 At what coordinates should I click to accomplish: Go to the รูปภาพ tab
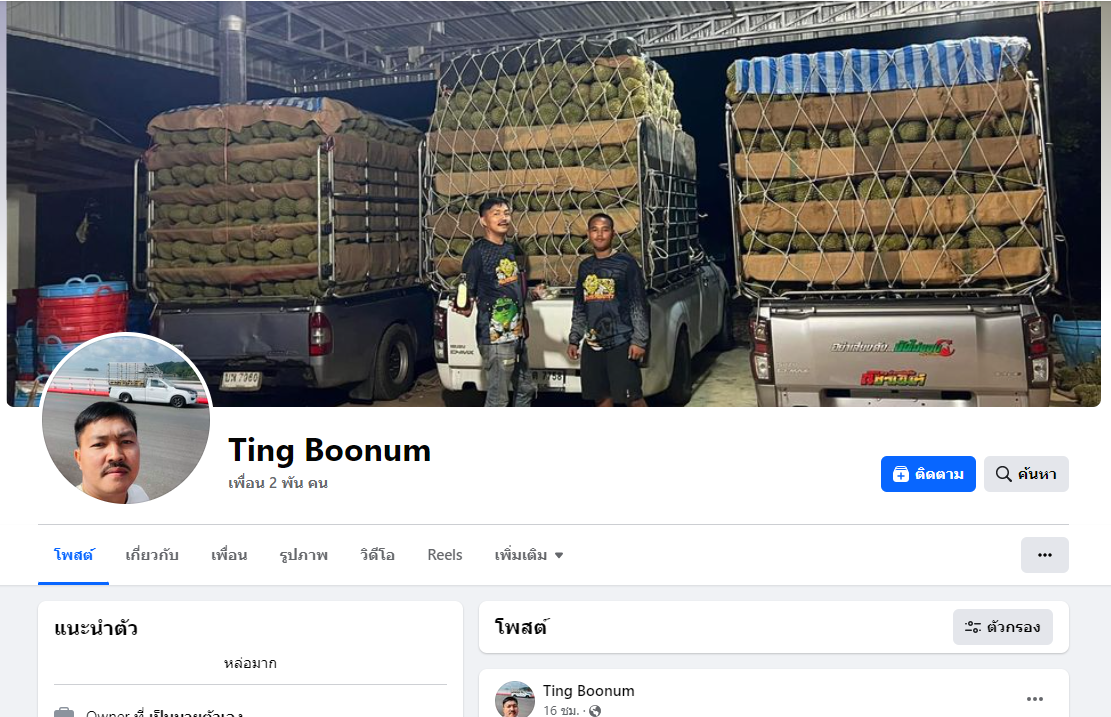(303, 555)
